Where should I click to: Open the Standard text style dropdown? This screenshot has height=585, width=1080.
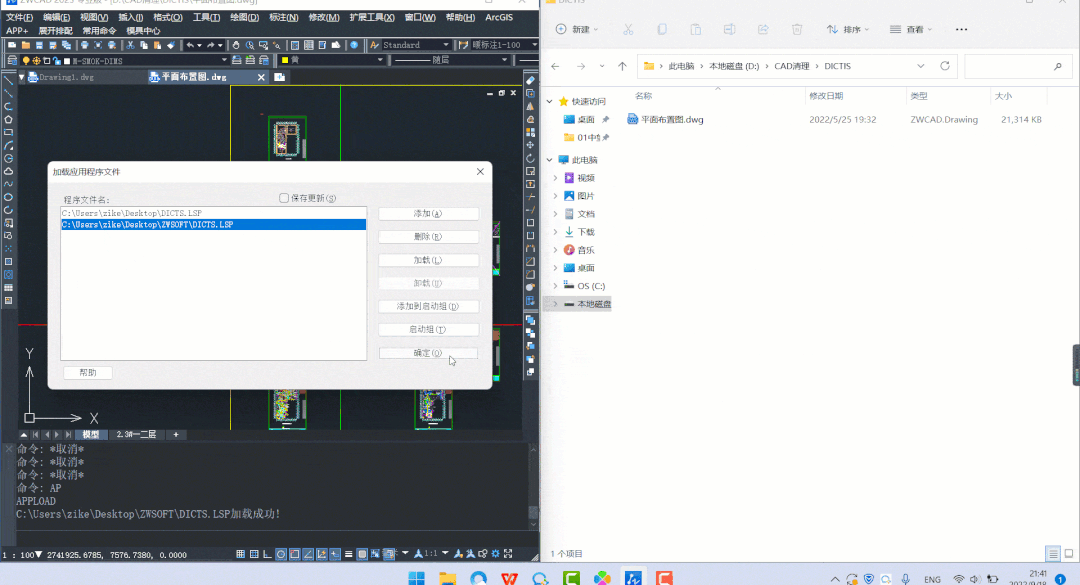(x=446, y=45)
